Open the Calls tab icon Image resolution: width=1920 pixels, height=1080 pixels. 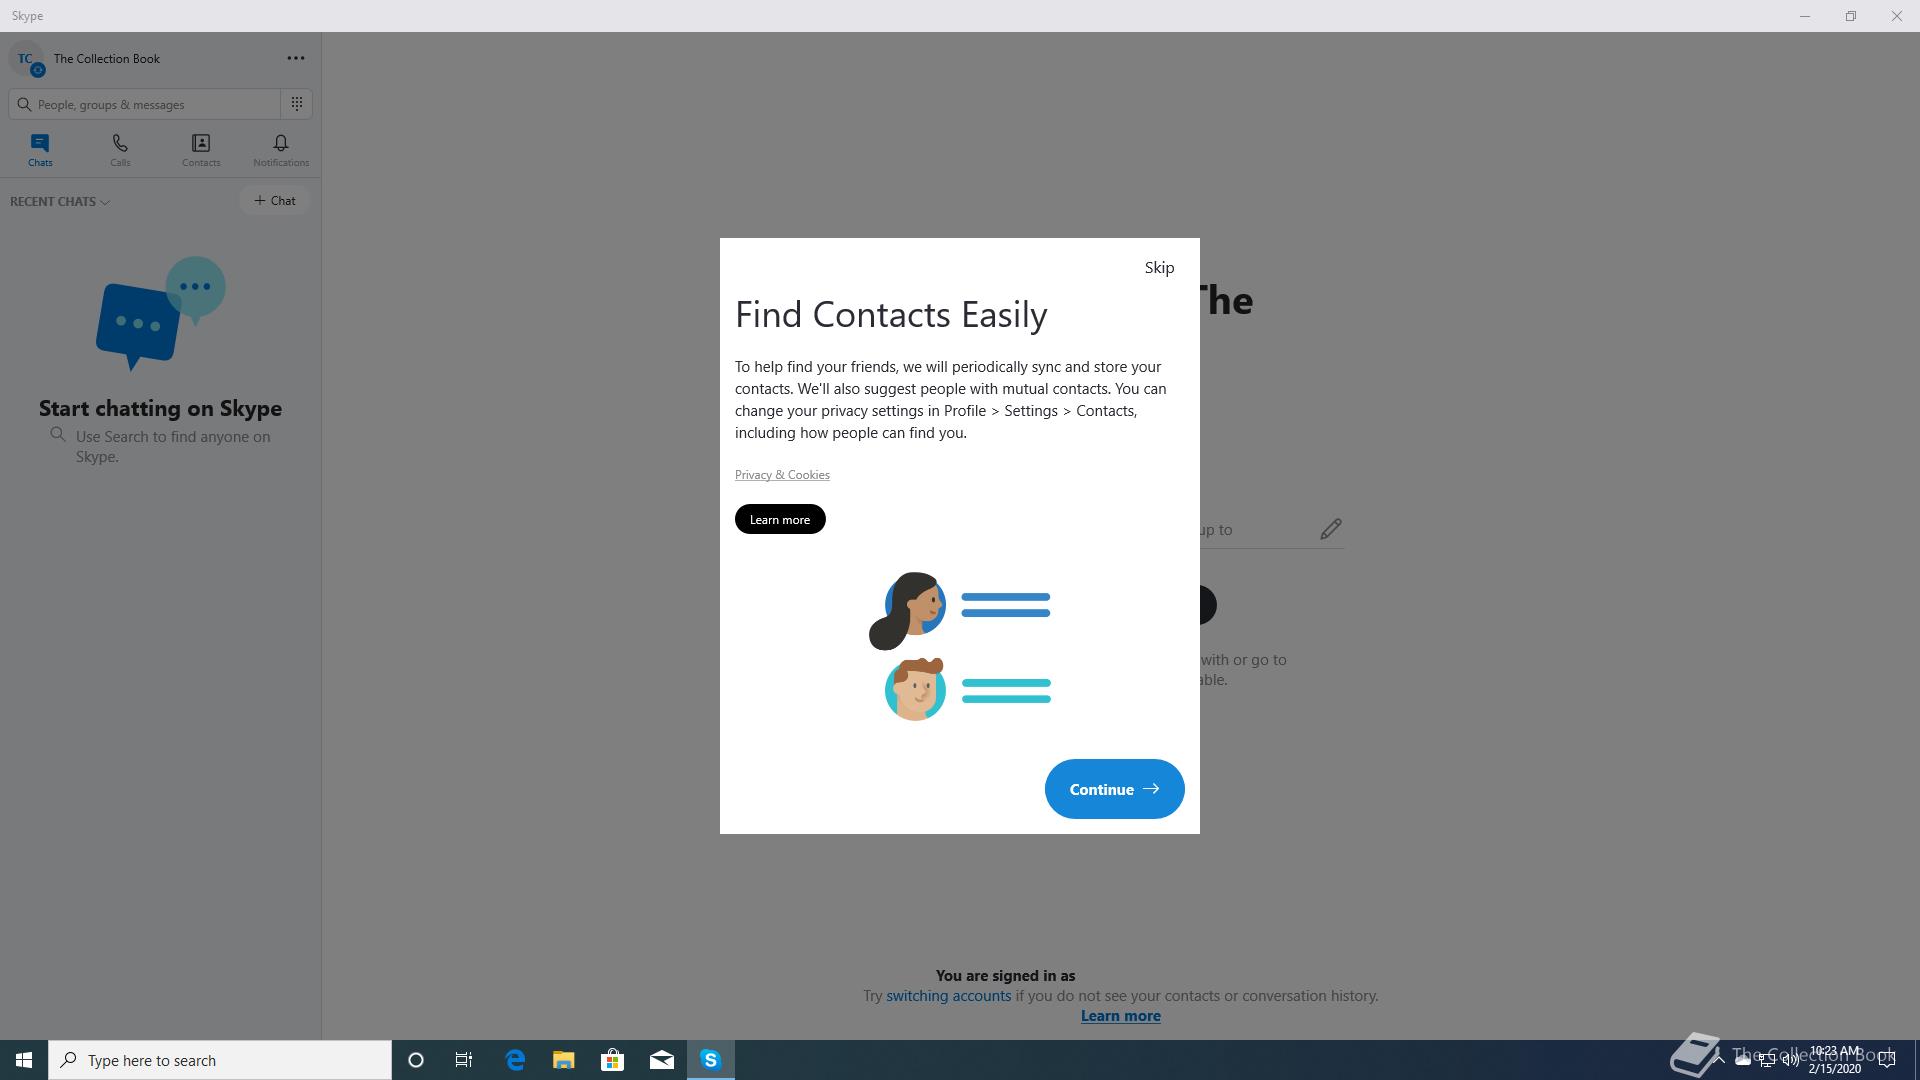(120, 143)
